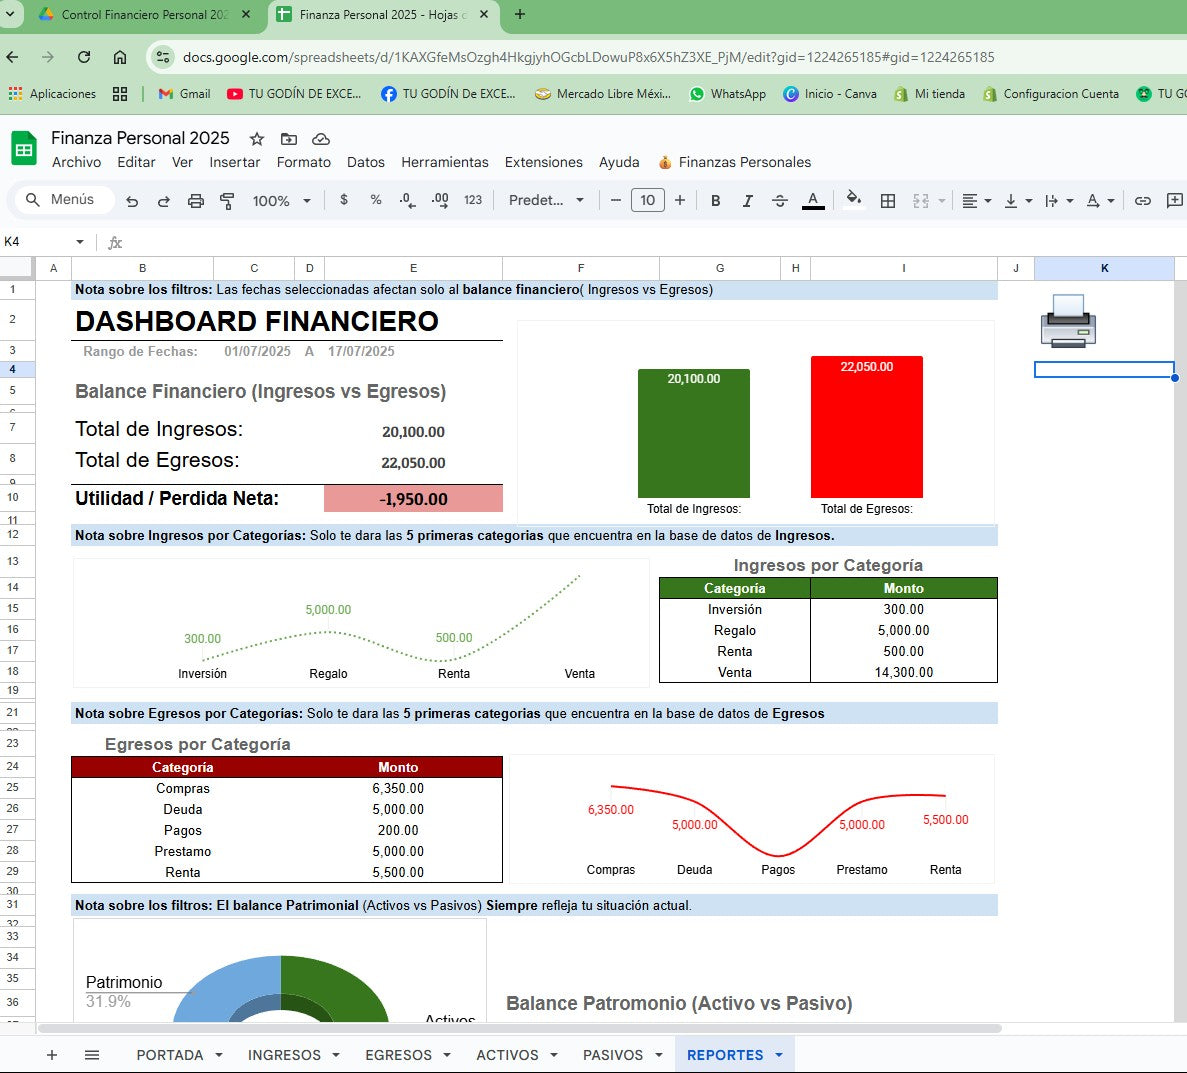This screenshot has height=1073, width=1187.
Task: Open the borders tool
Action: click(888, 201)
